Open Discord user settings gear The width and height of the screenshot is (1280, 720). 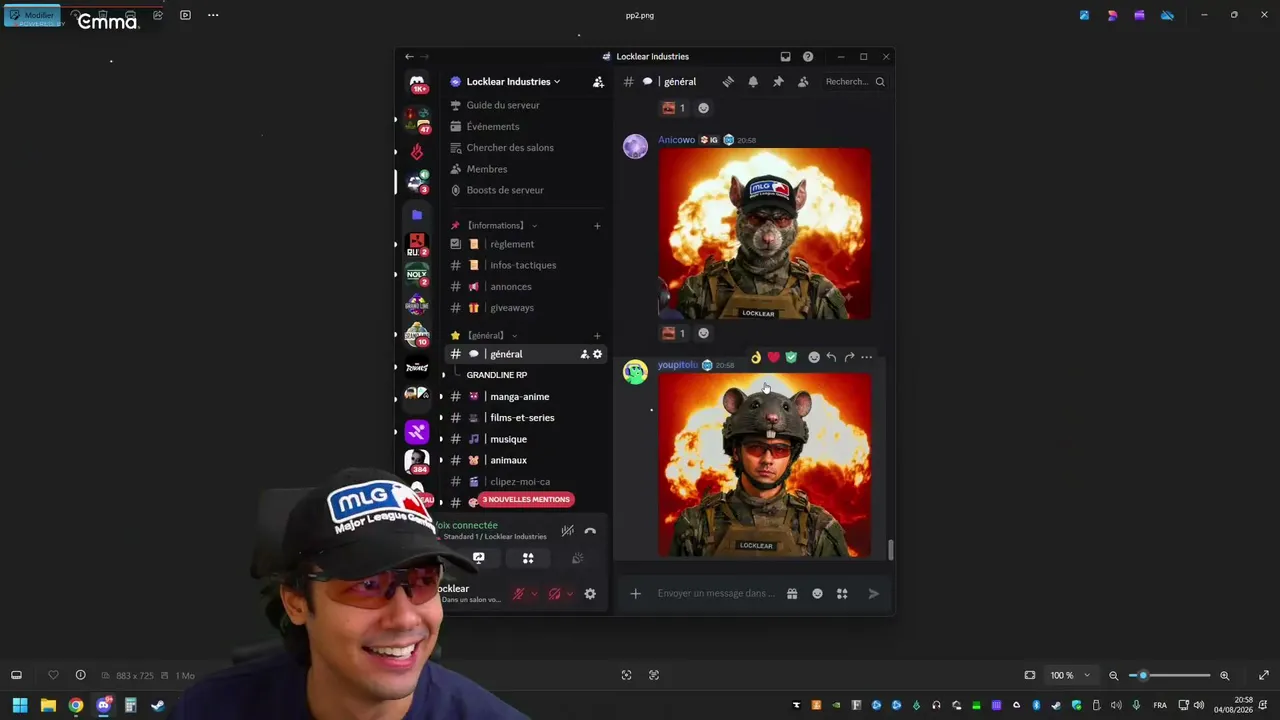coord(590,594)
